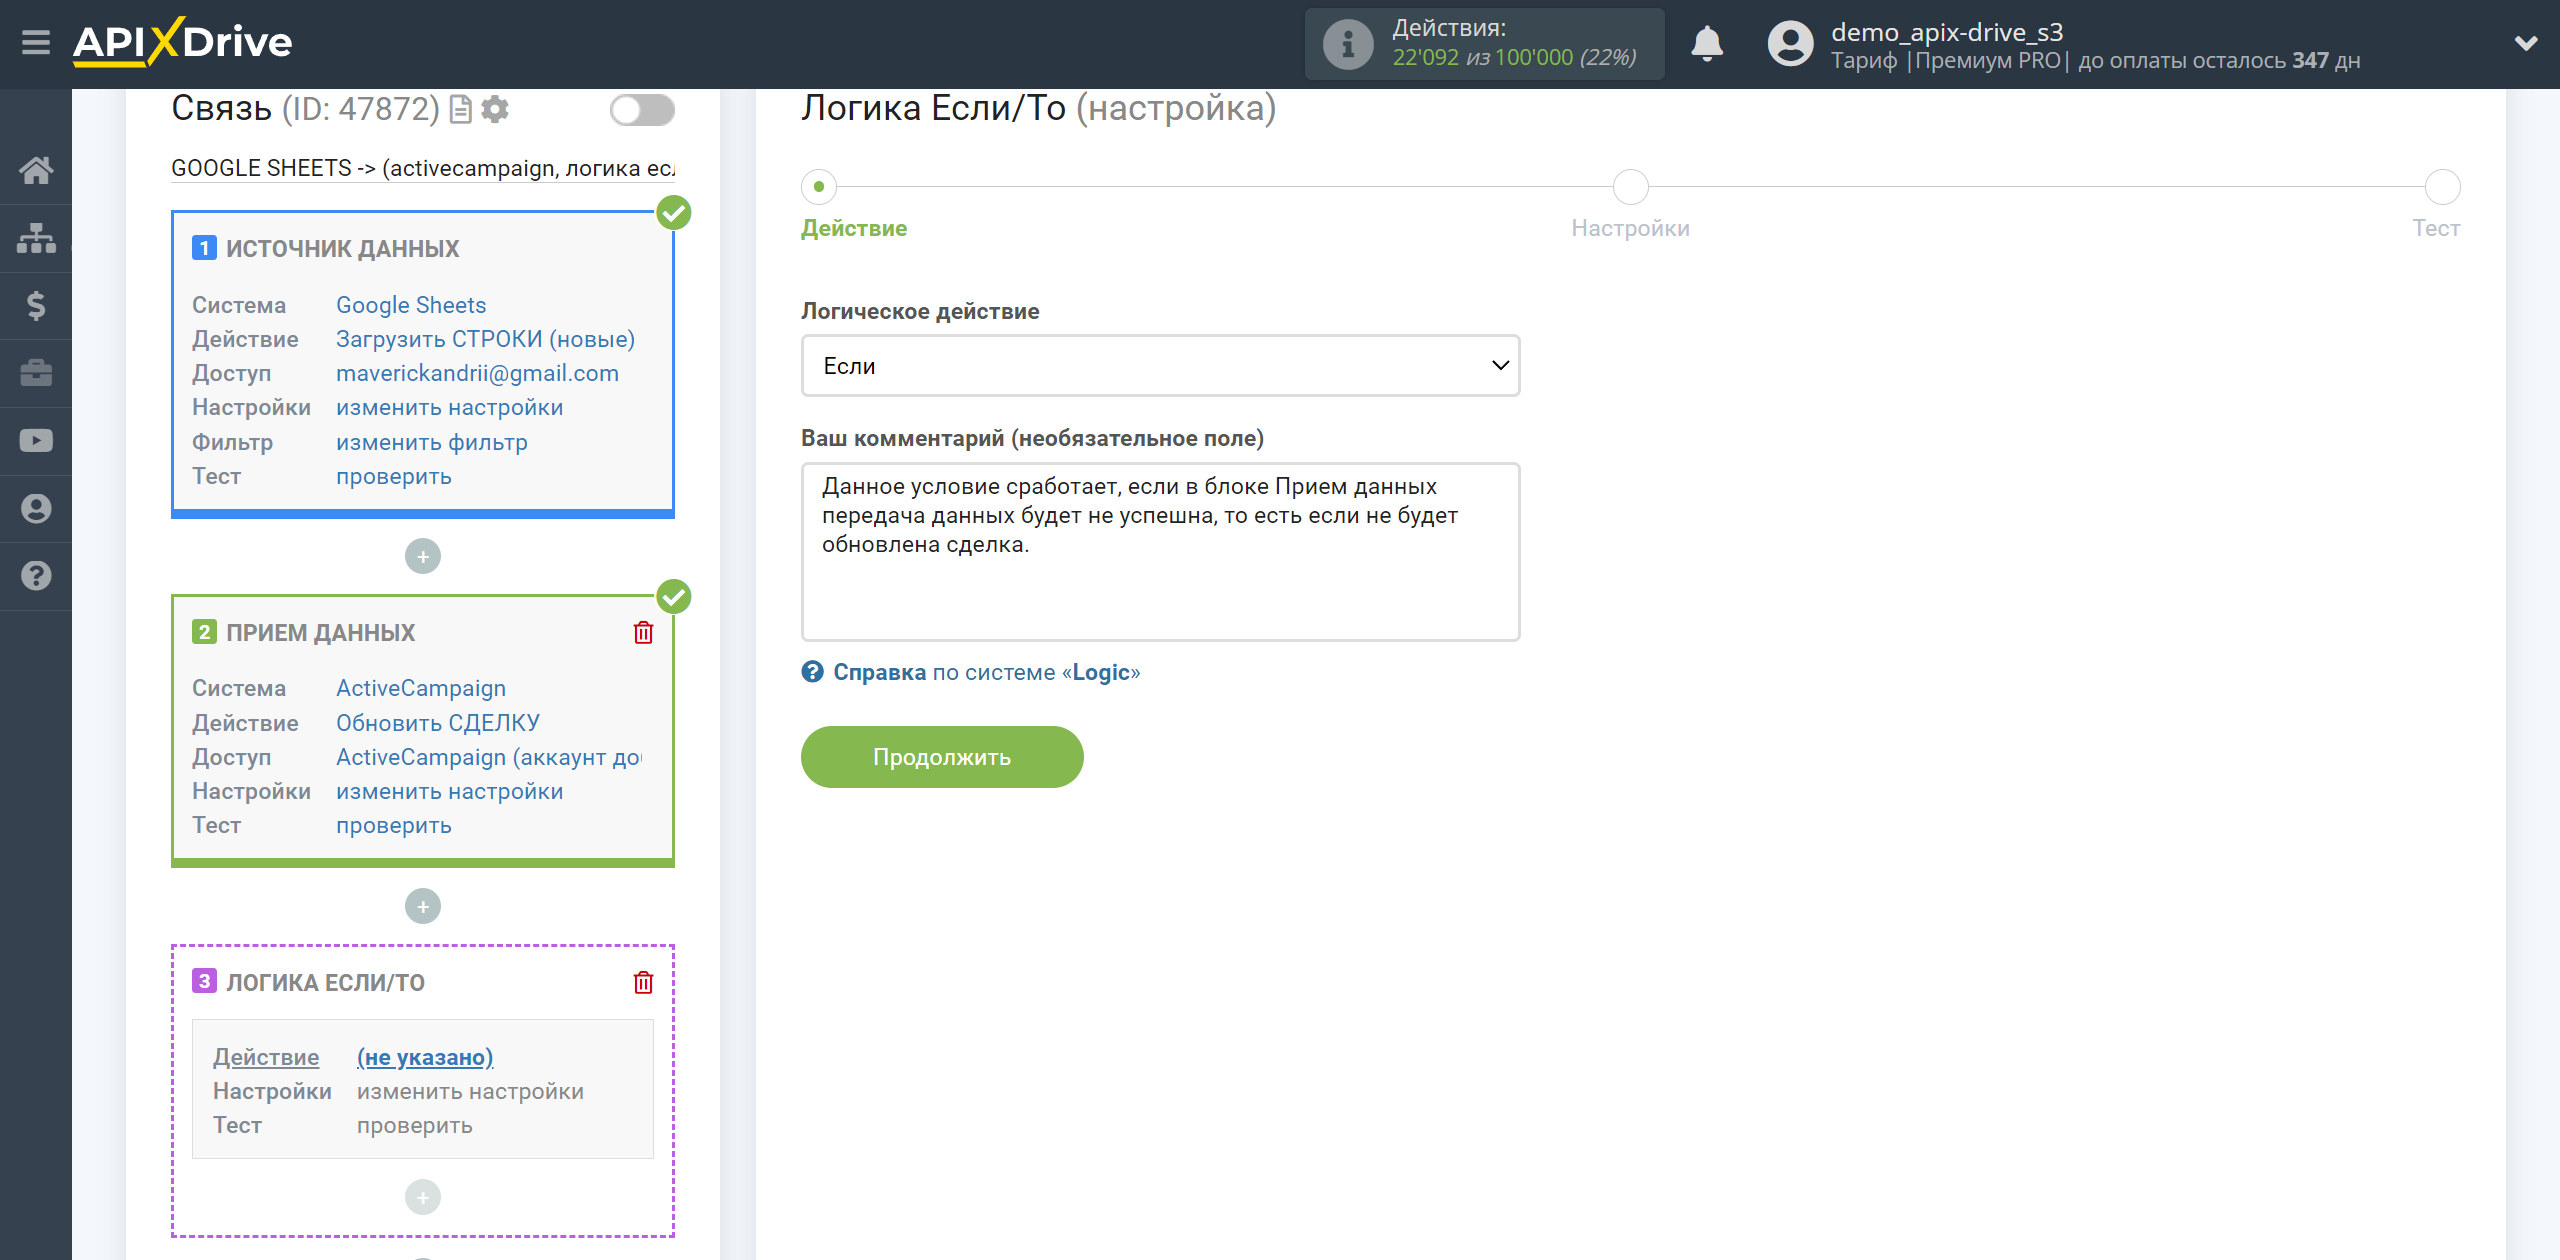Open the video tutorials icon
Image resolution: width=2560 pixels, height=1260 pixels.
[36, 441]
